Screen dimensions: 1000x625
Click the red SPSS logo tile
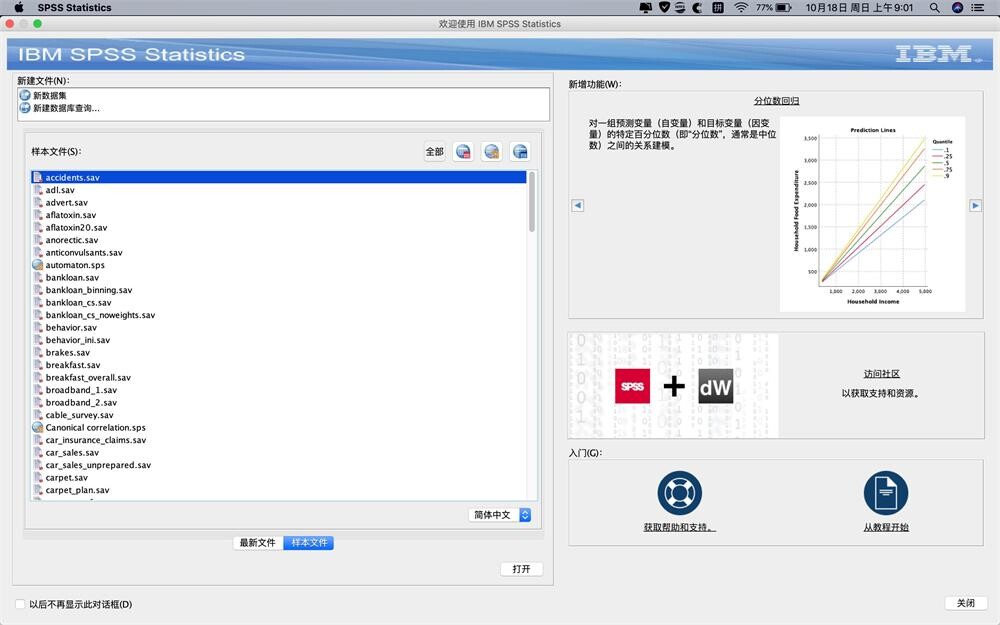pos(632,386)
